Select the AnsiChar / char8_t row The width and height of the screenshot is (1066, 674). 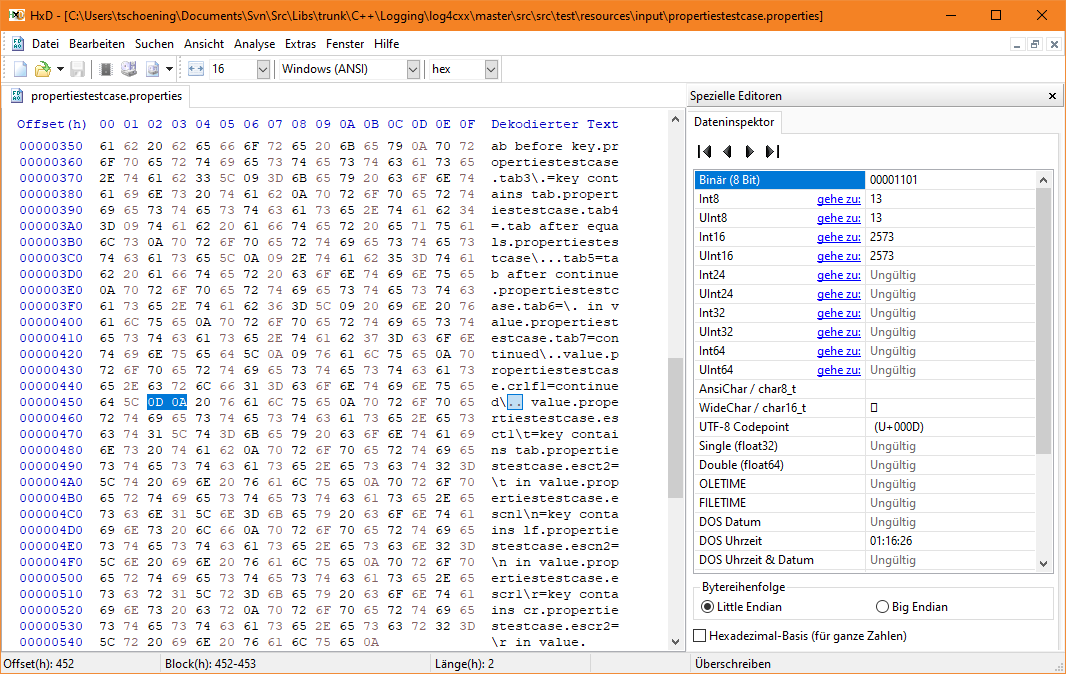click(x=865, y=389)
